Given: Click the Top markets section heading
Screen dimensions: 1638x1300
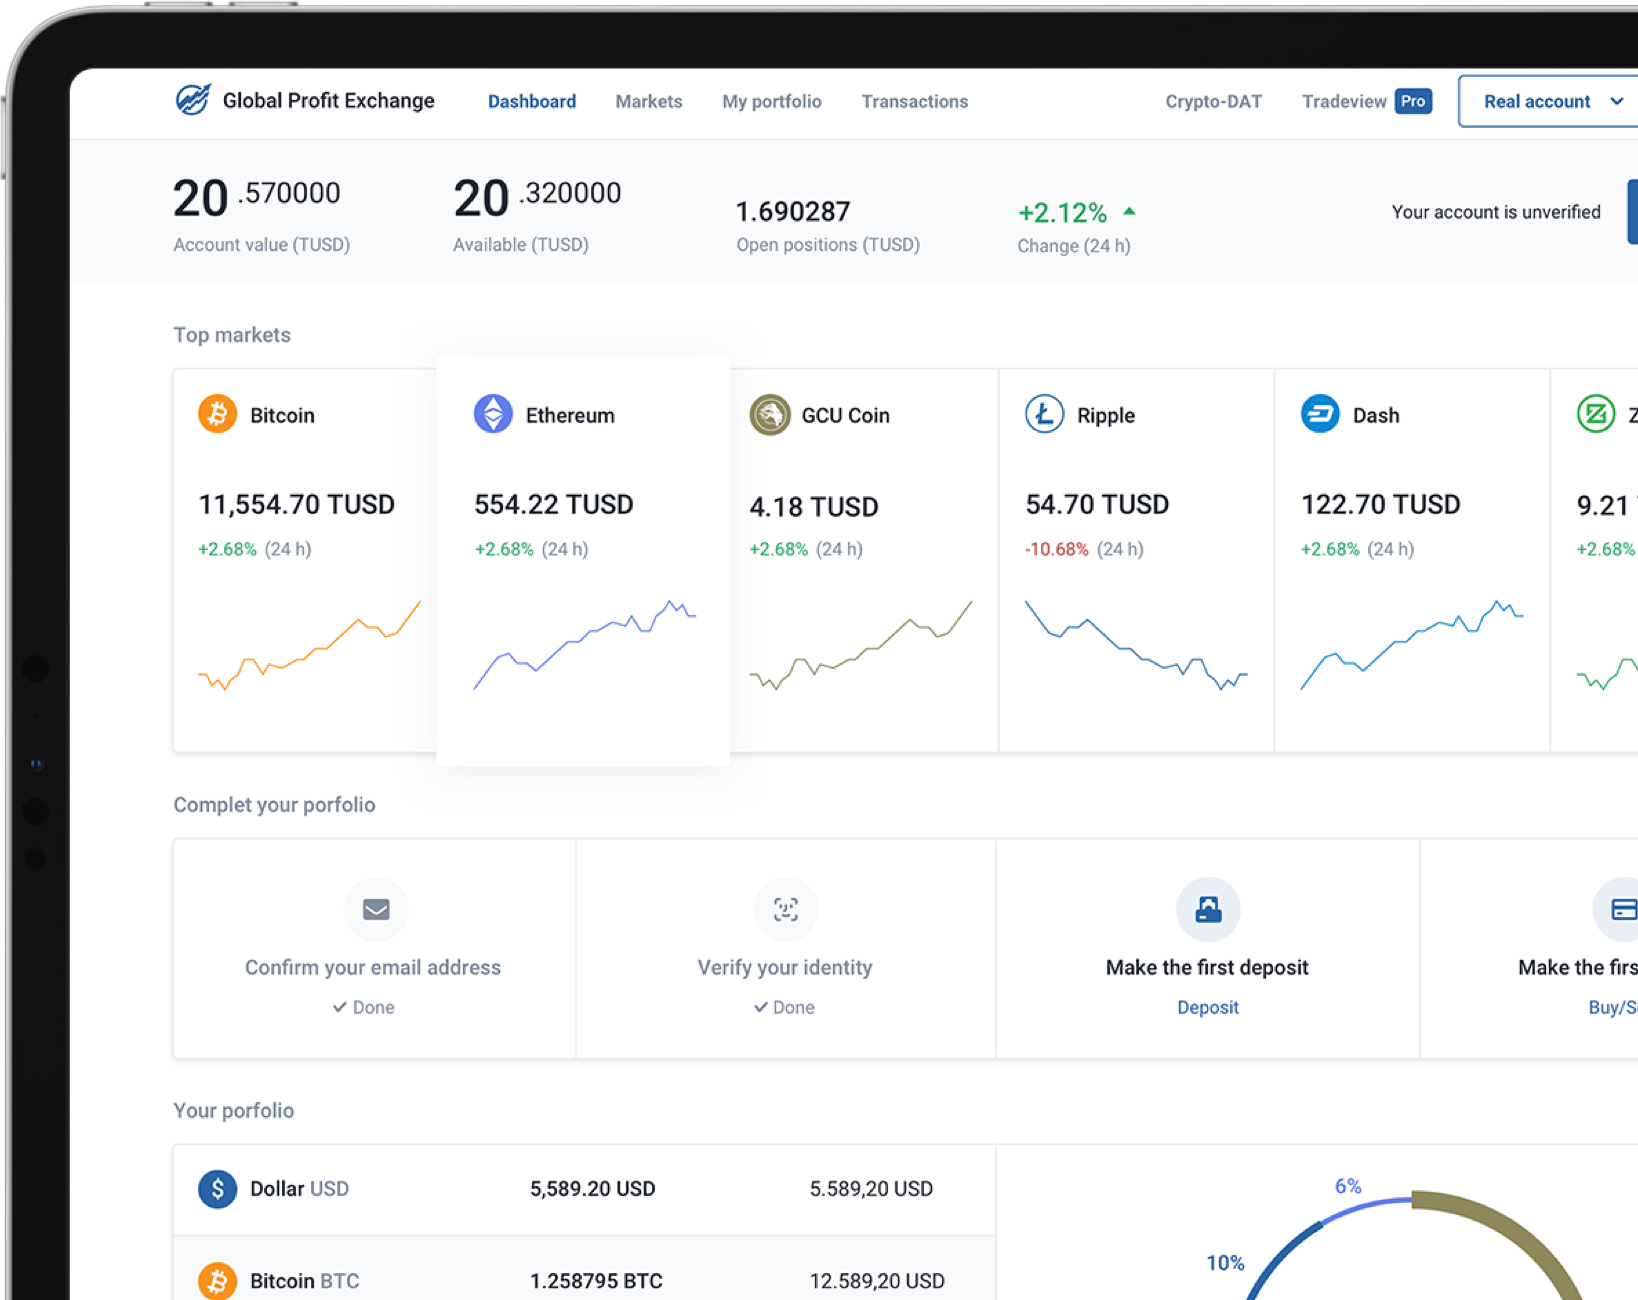Looking at the screenshot, I should click(x=232, y=335).
